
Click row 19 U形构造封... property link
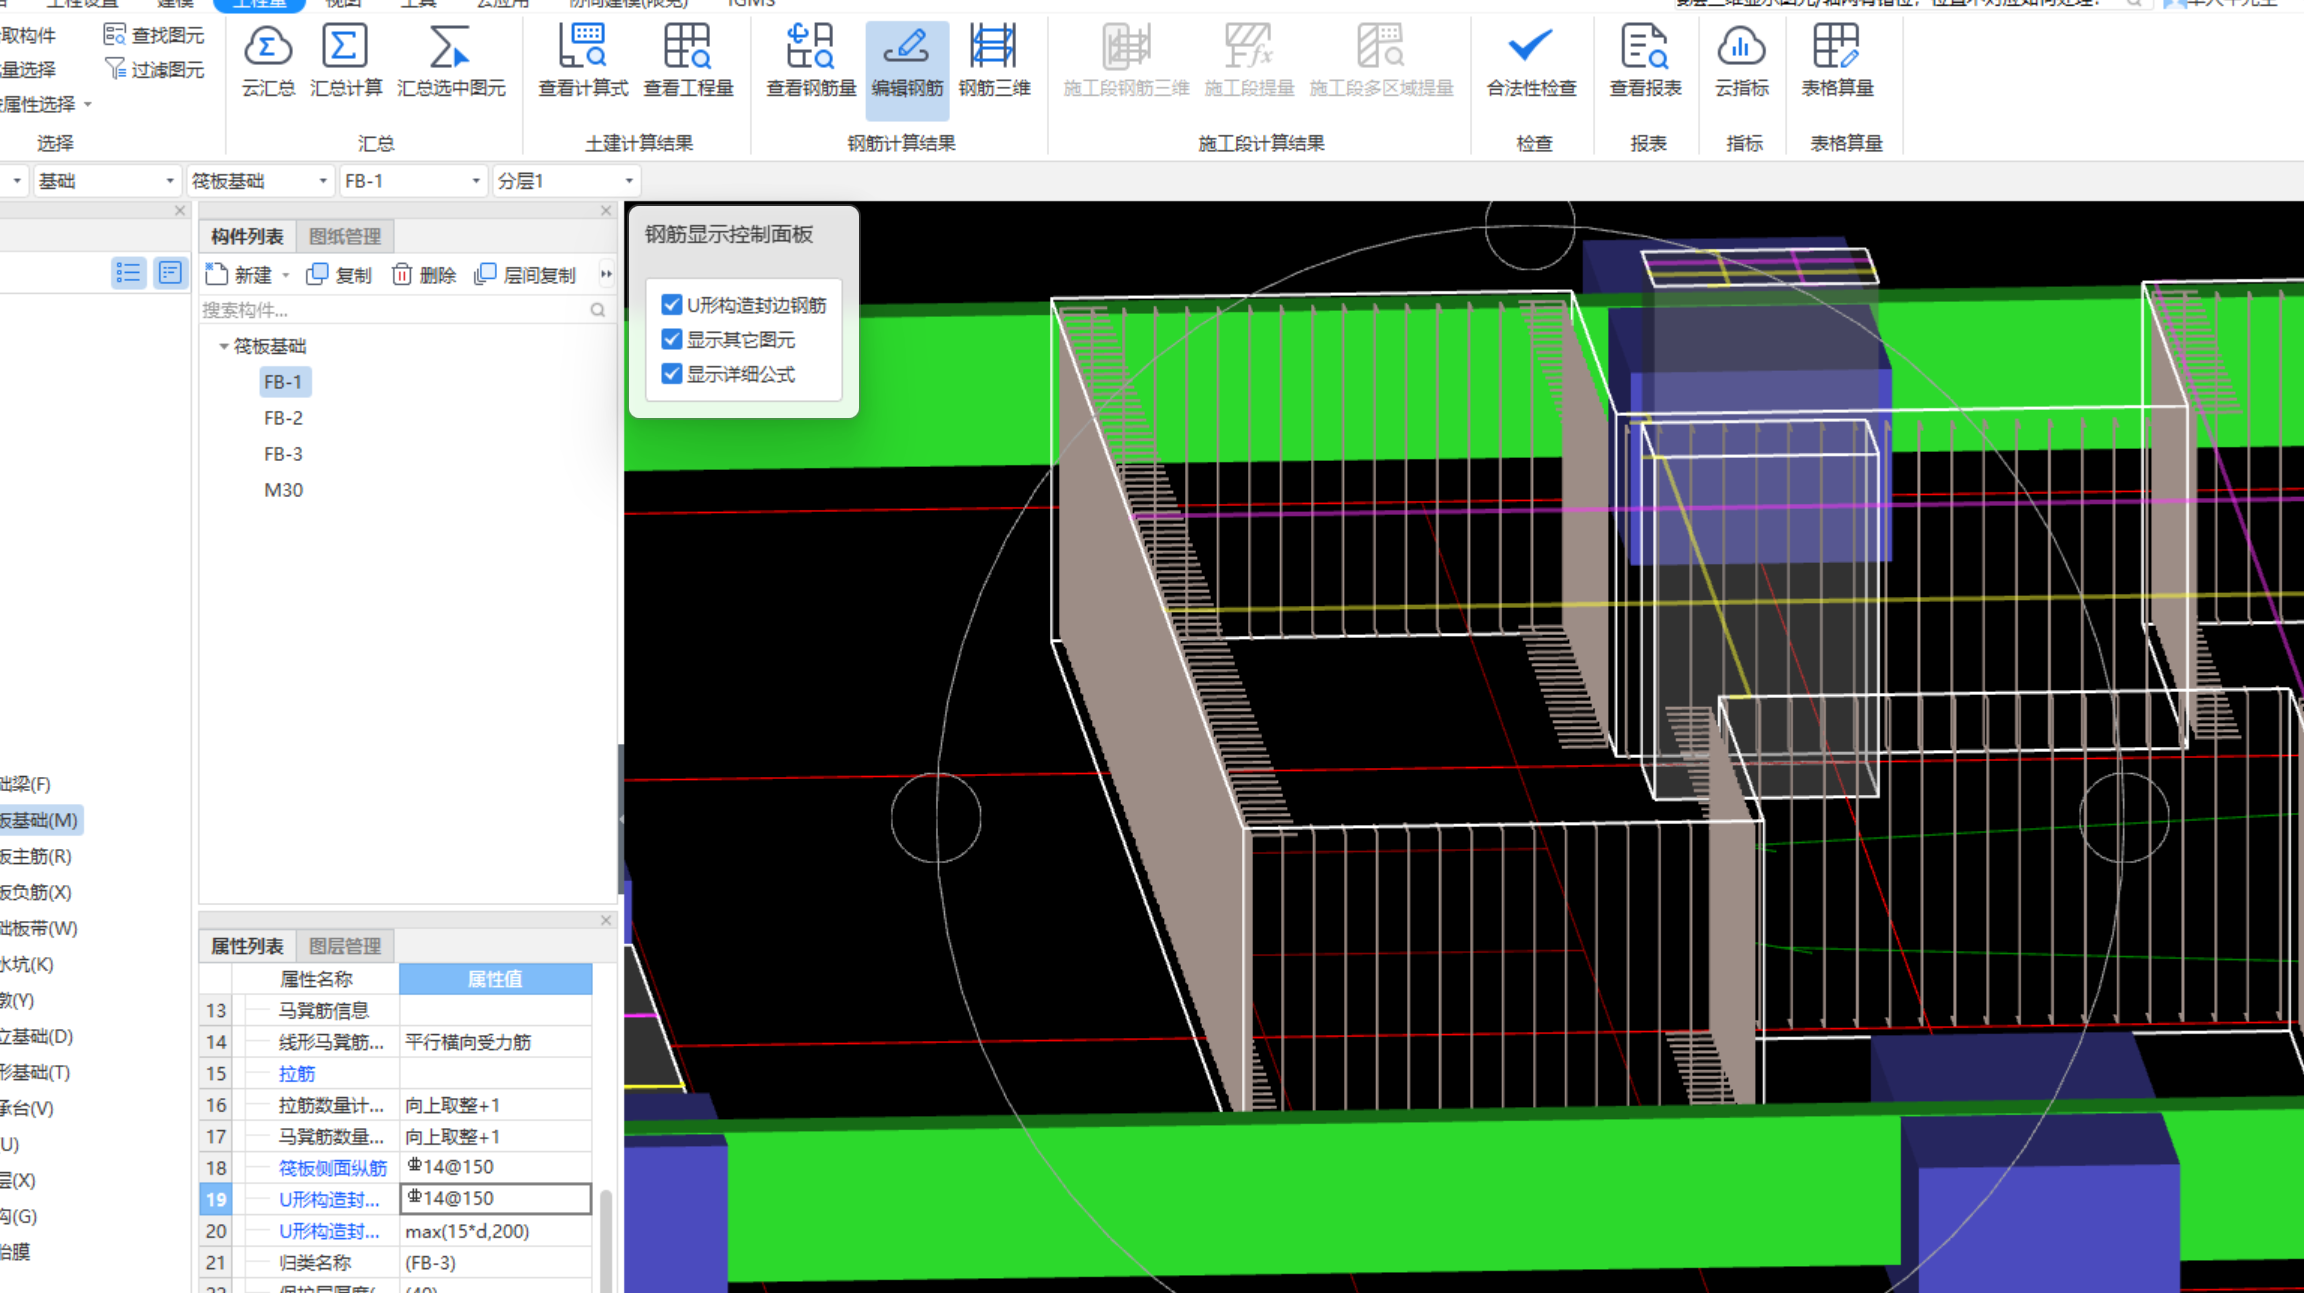tap(329, 1199)
